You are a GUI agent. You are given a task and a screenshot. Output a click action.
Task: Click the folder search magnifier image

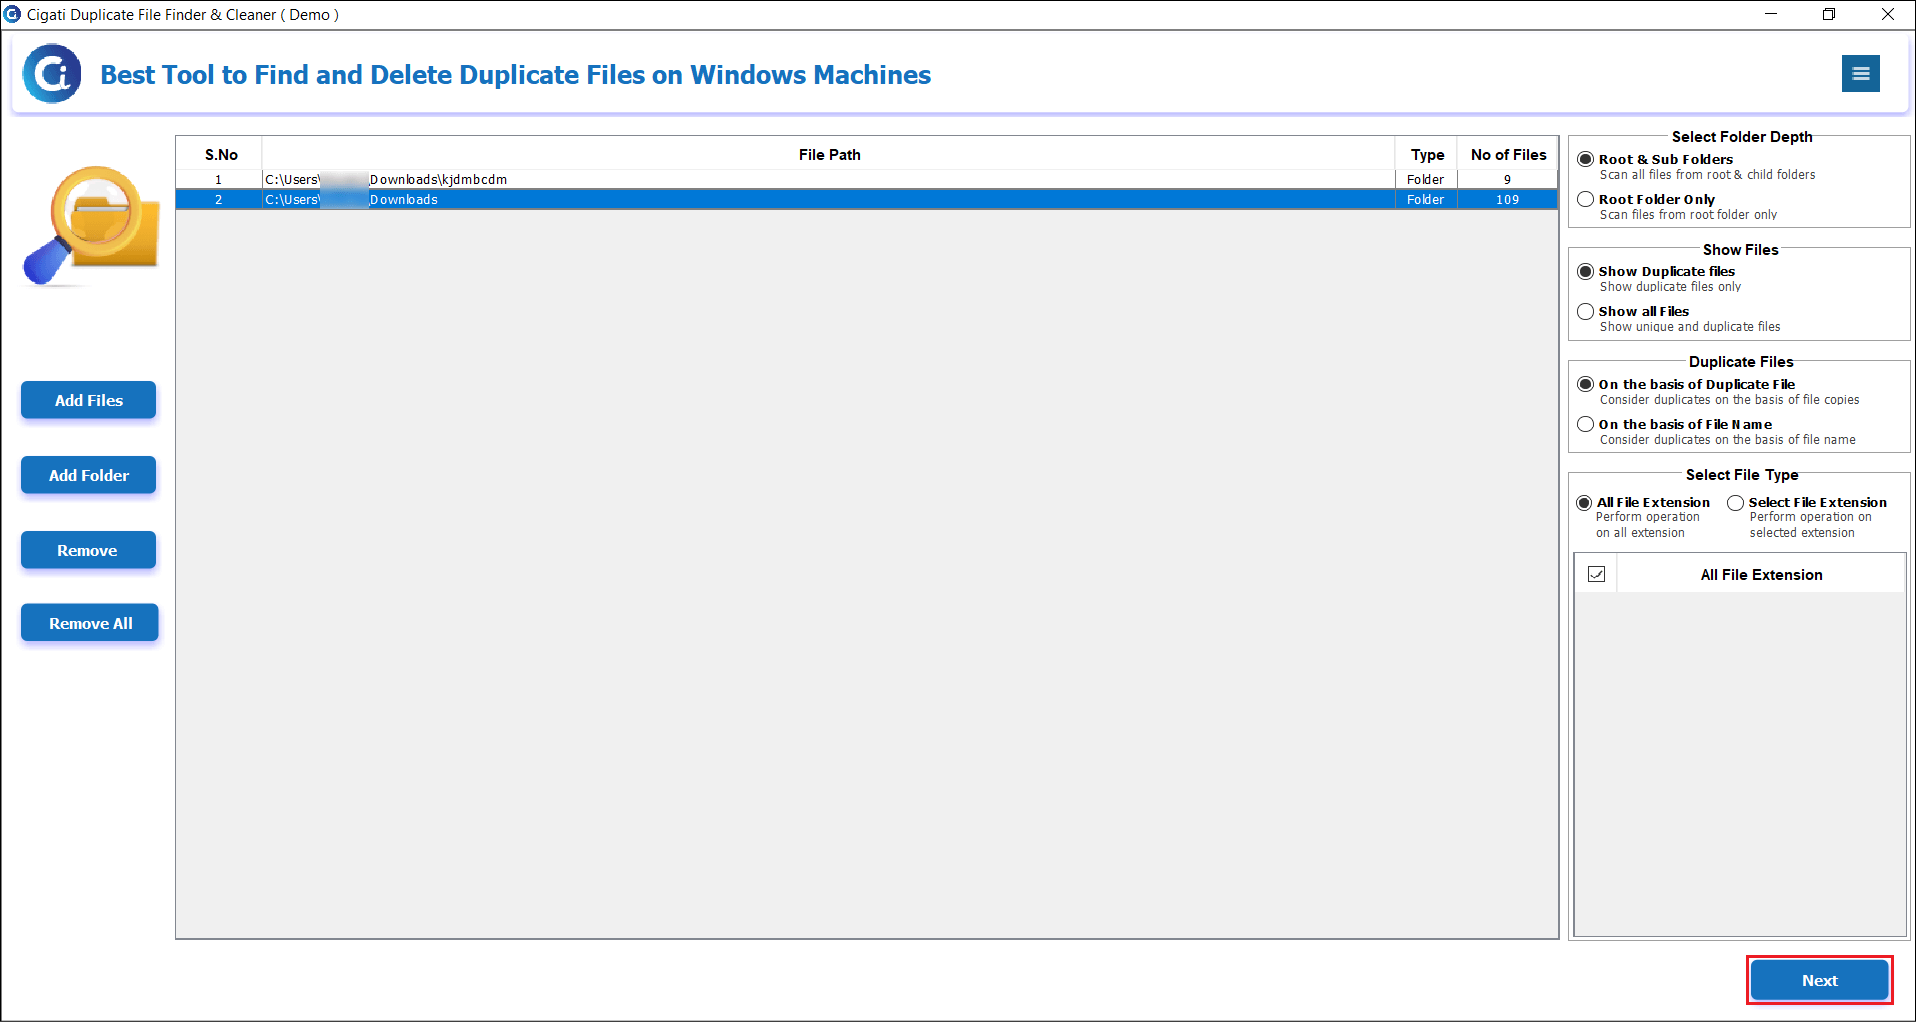click(91, 226)
